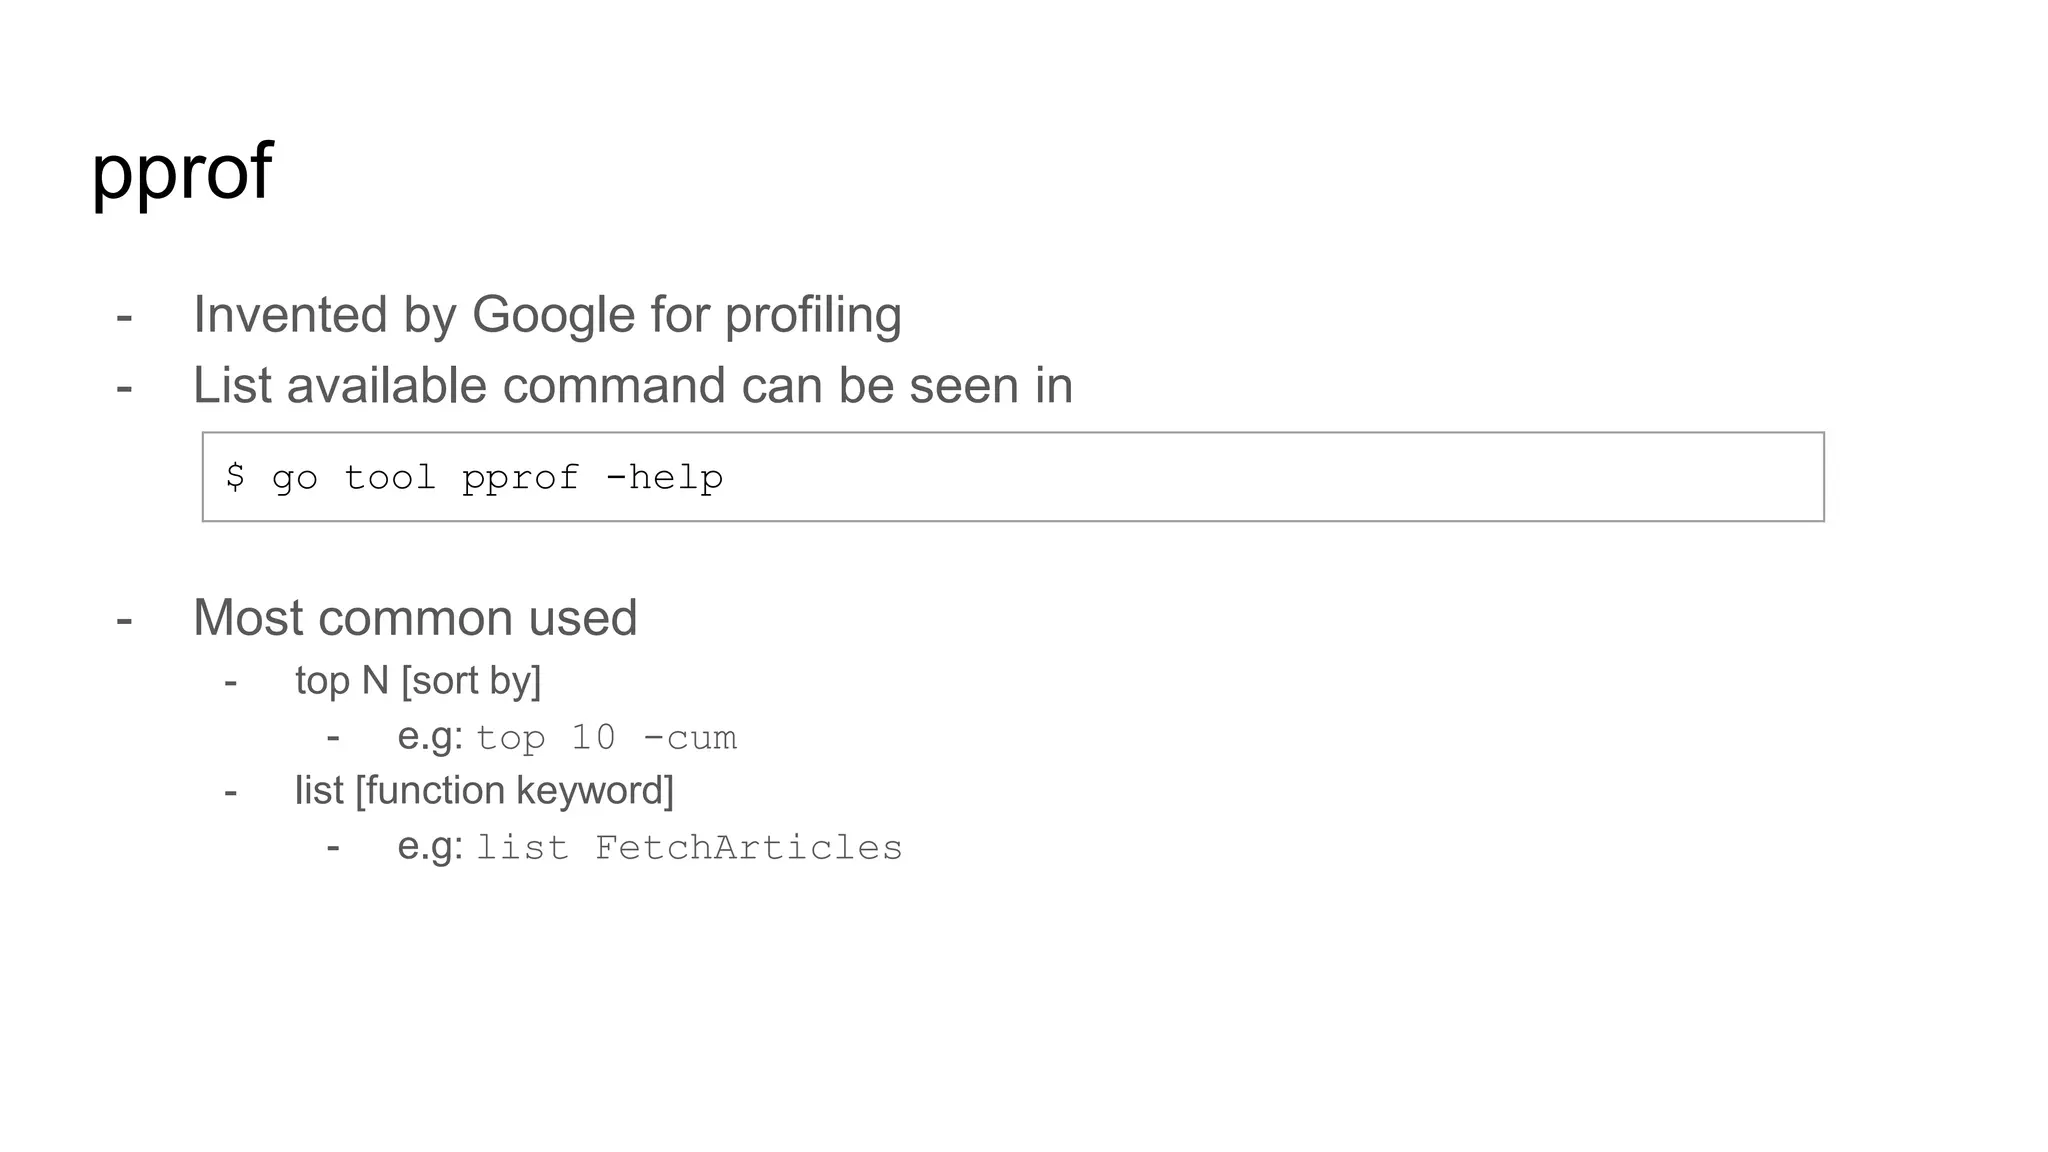The height and width of the screenshot is (1152, 2048).
Task: Click the "-cum" flag in the example
Action: click(689, 738)
